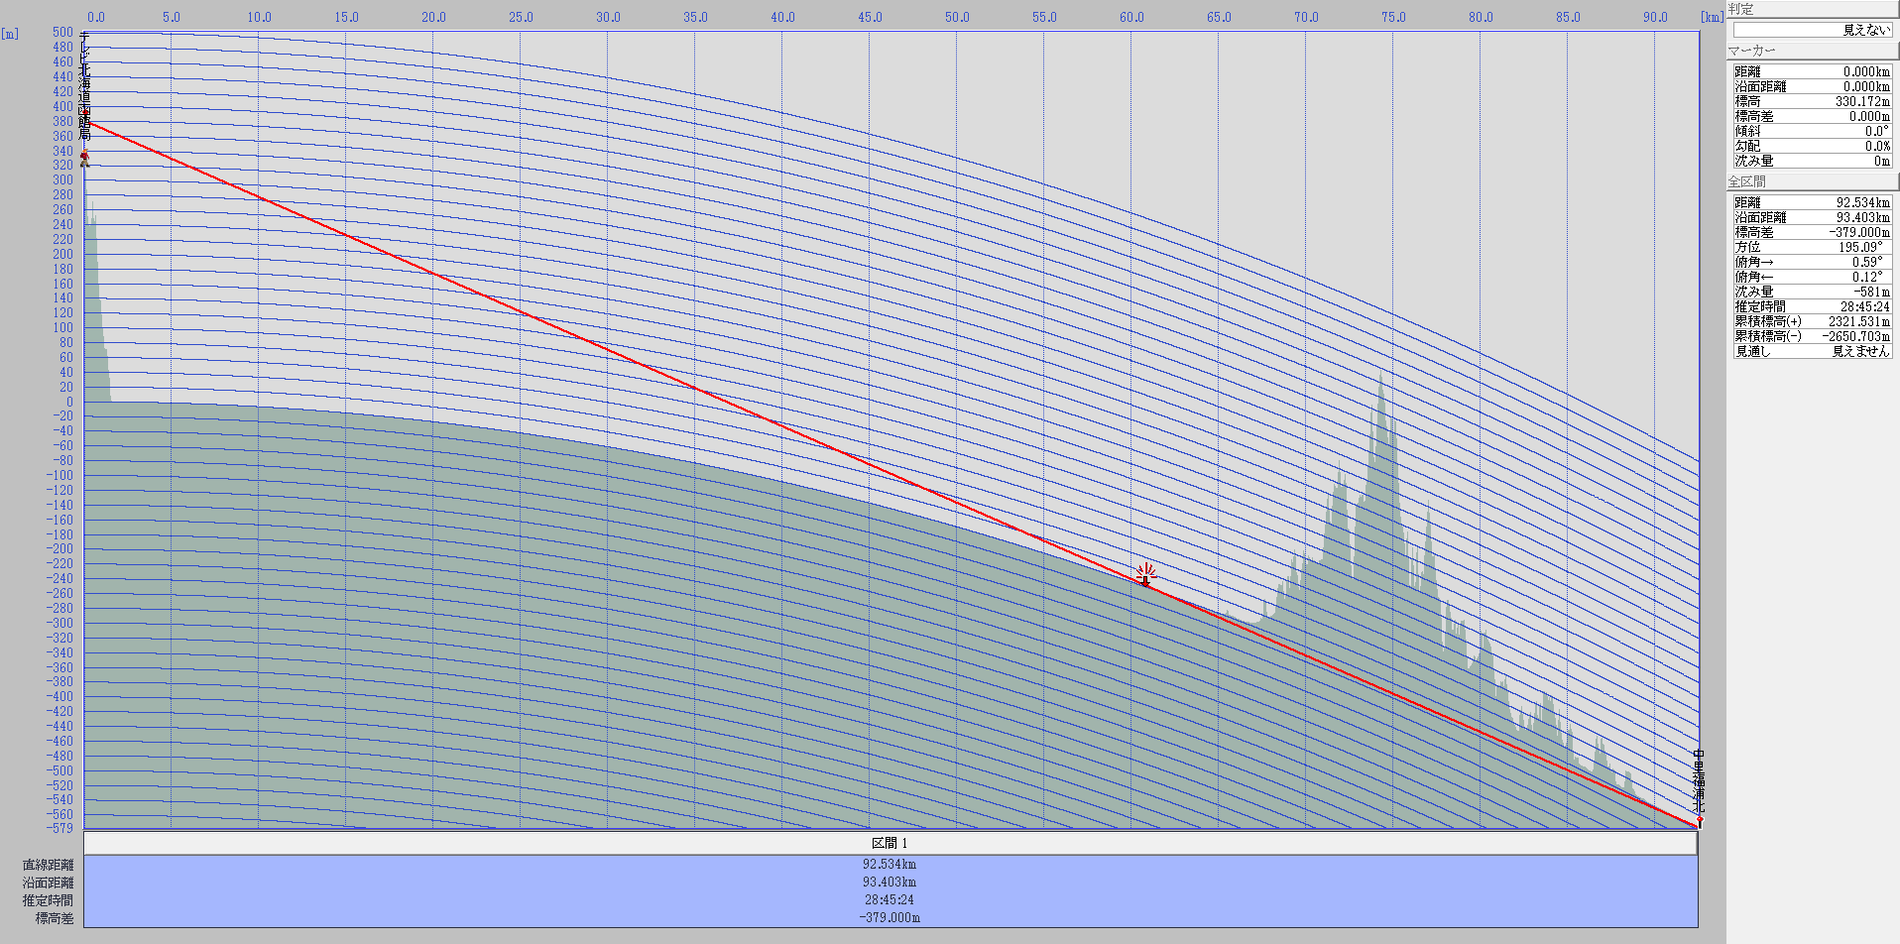Click 28:45:24 in the 区間 1 table

pos(890,900)
